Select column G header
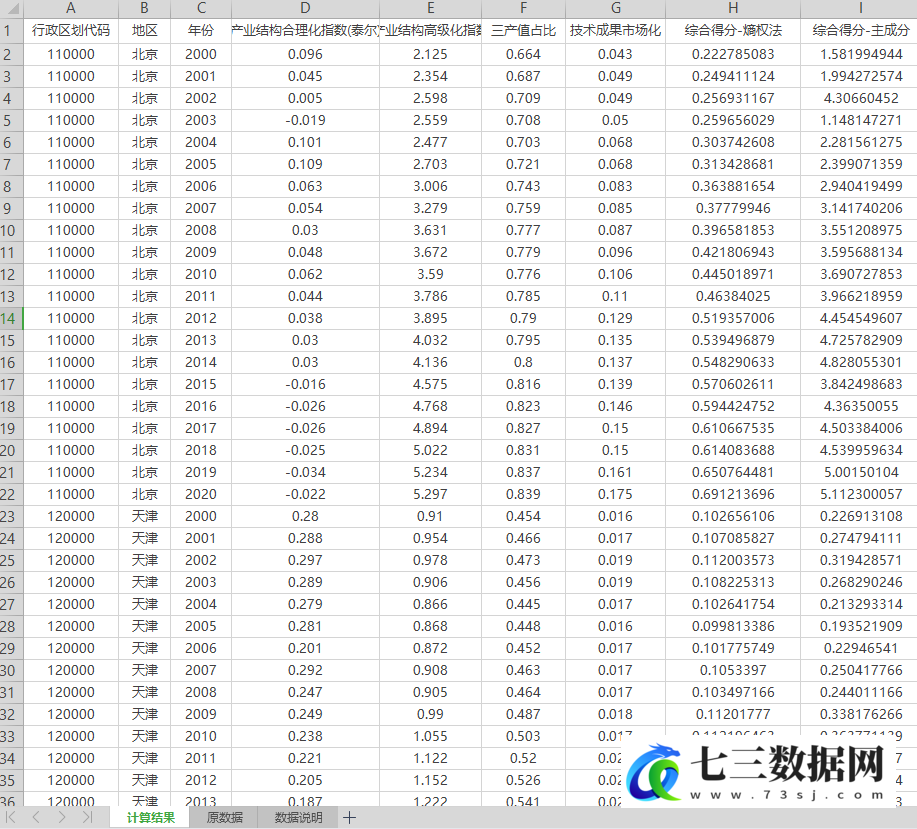The image size is (917, 829). click(615, 8)
